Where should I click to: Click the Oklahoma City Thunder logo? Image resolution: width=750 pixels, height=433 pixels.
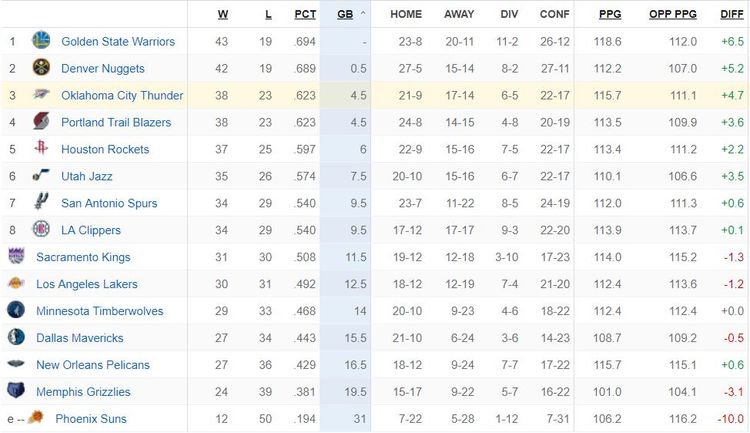tap(41, 95)
